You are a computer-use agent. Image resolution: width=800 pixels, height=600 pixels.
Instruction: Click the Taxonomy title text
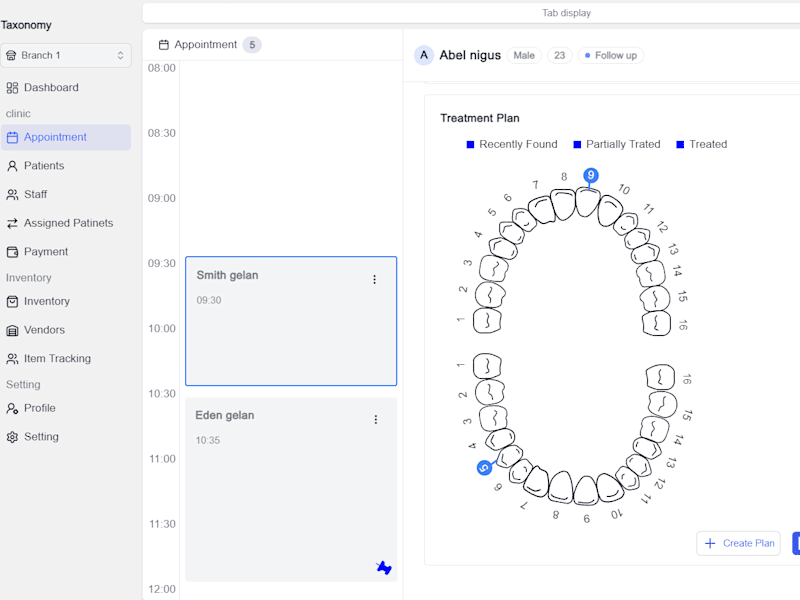26,25
